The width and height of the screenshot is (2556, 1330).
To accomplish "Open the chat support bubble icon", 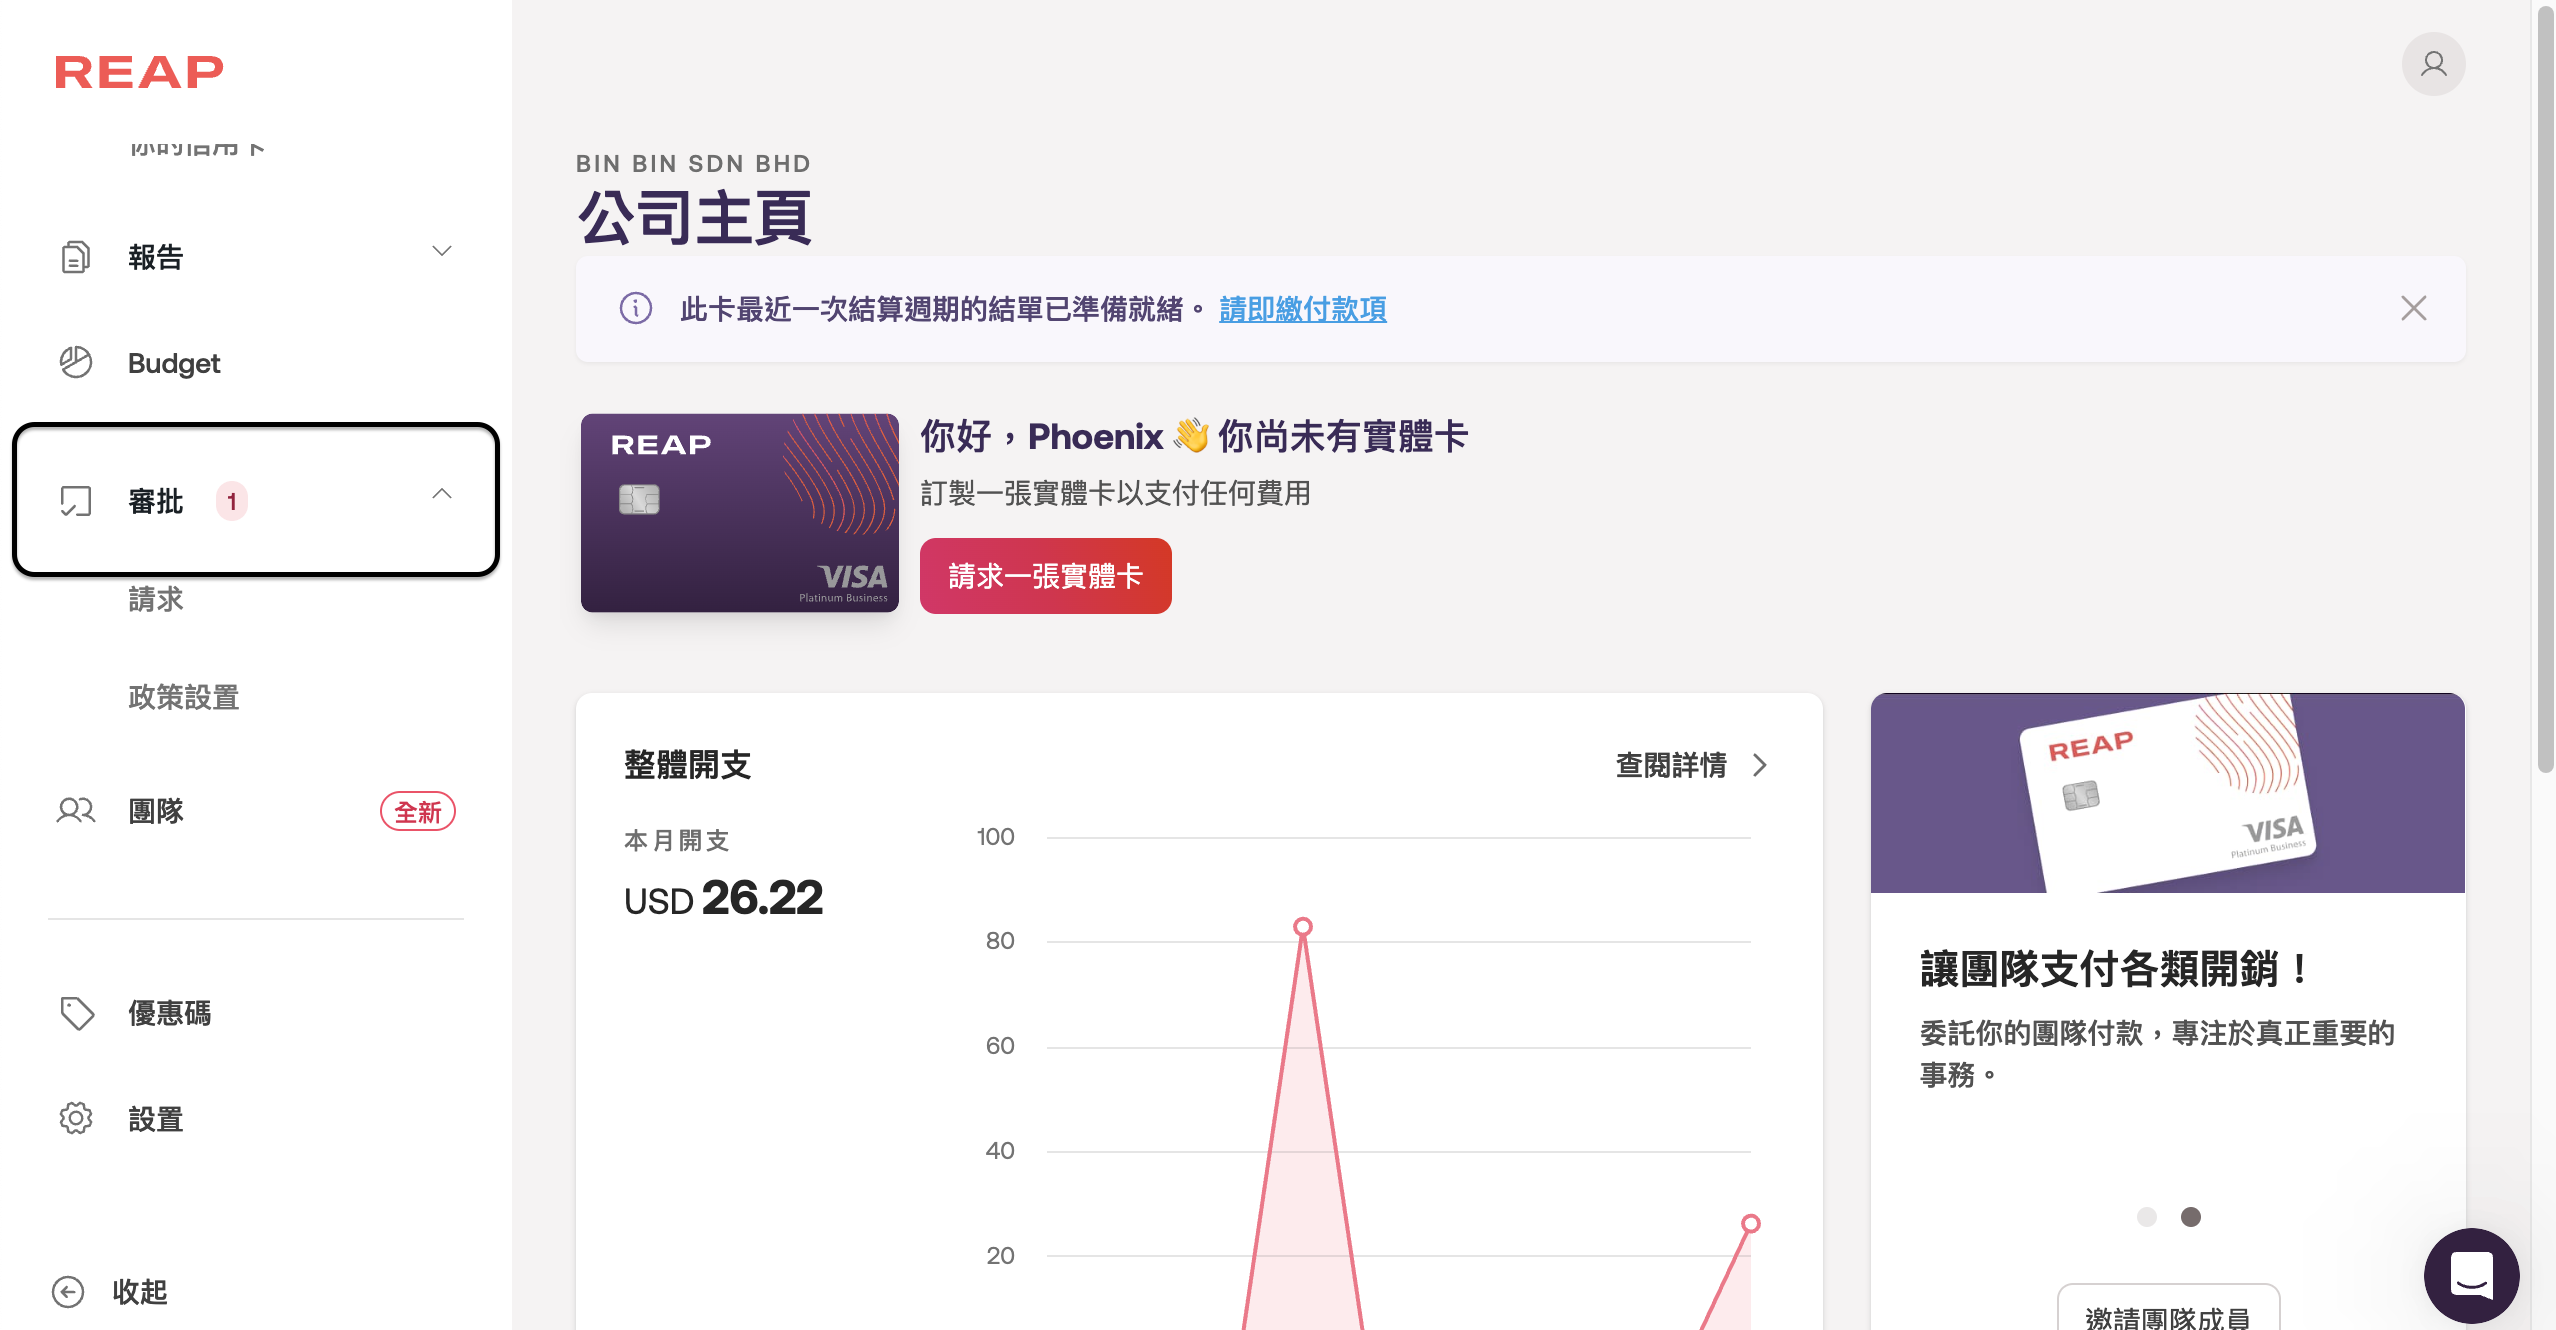I will (2470, 1275).
